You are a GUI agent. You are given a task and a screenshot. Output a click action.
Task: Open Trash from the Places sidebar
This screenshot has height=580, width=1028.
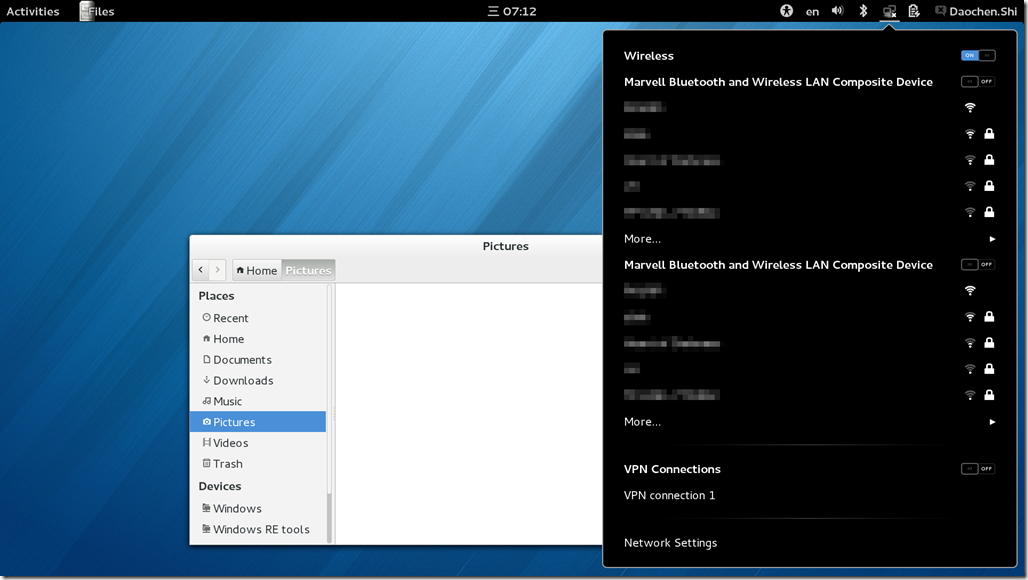(227, 463)
